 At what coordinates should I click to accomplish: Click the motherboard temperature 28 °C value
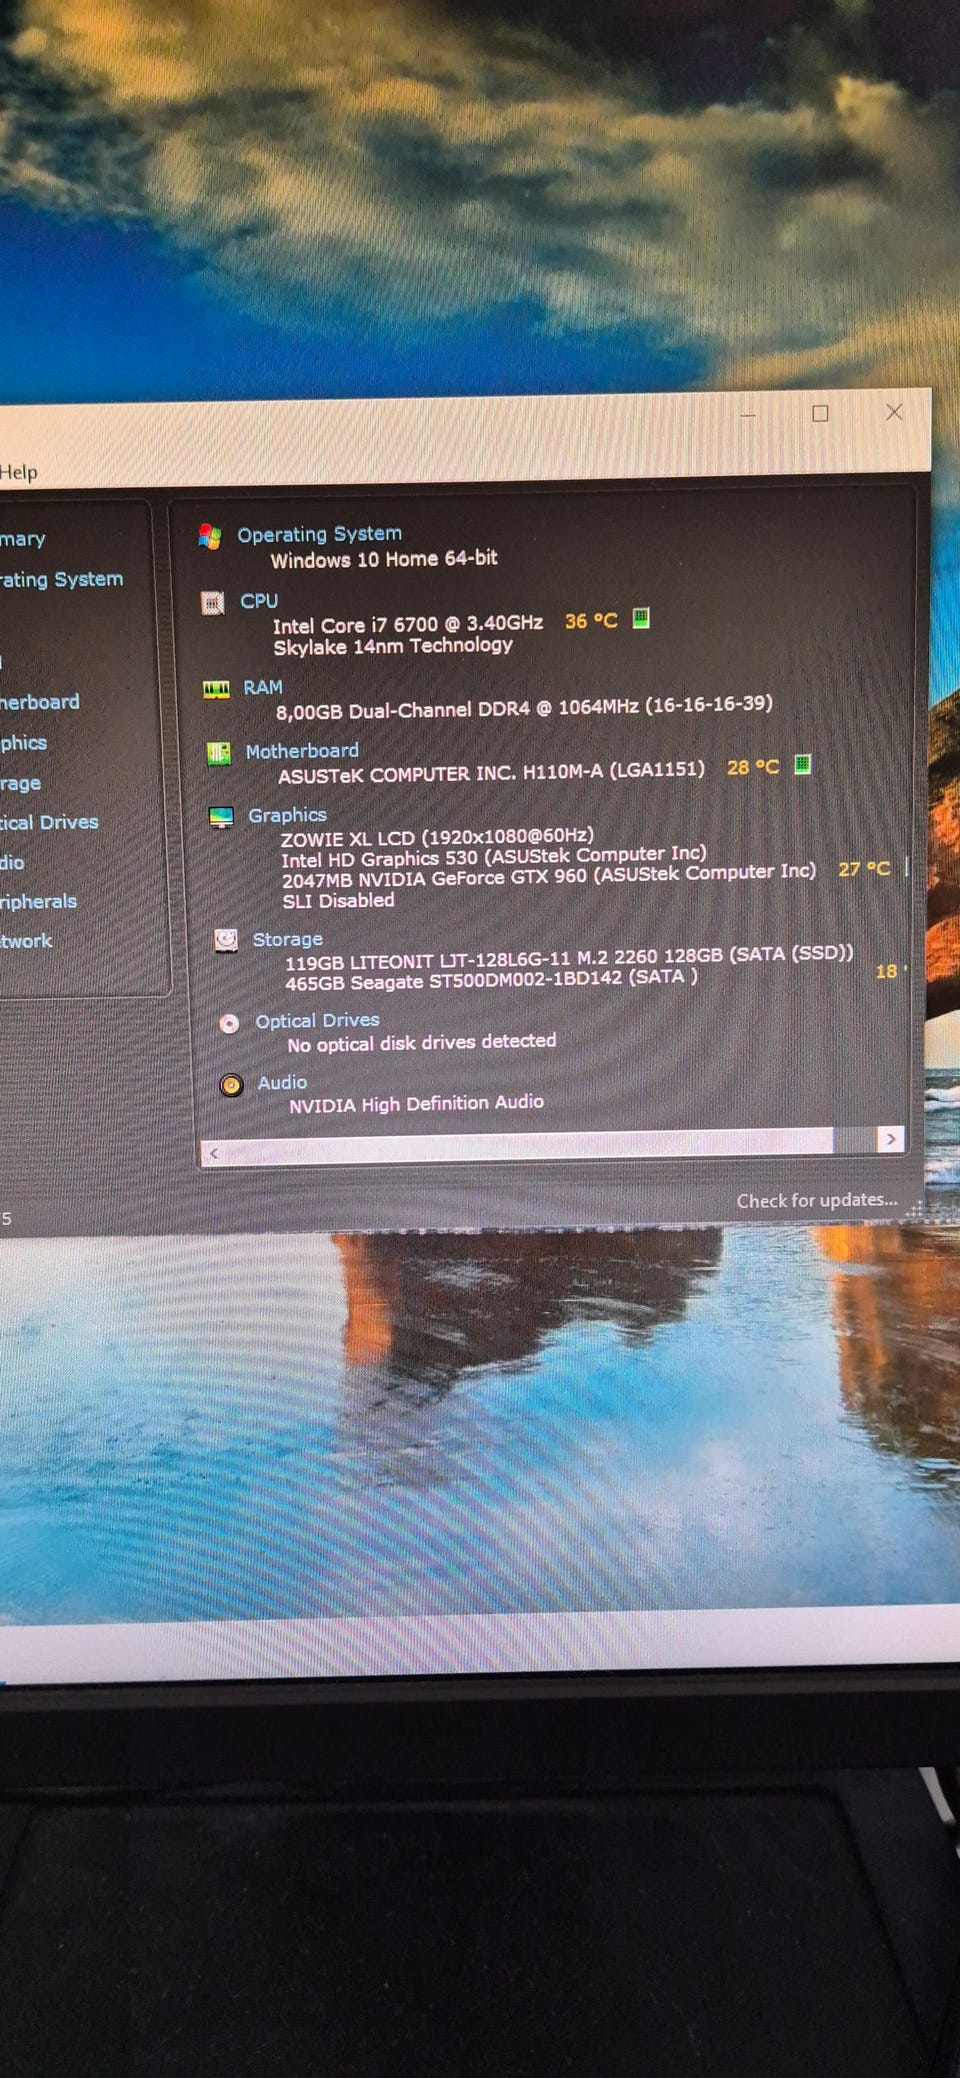pos(753,767)
